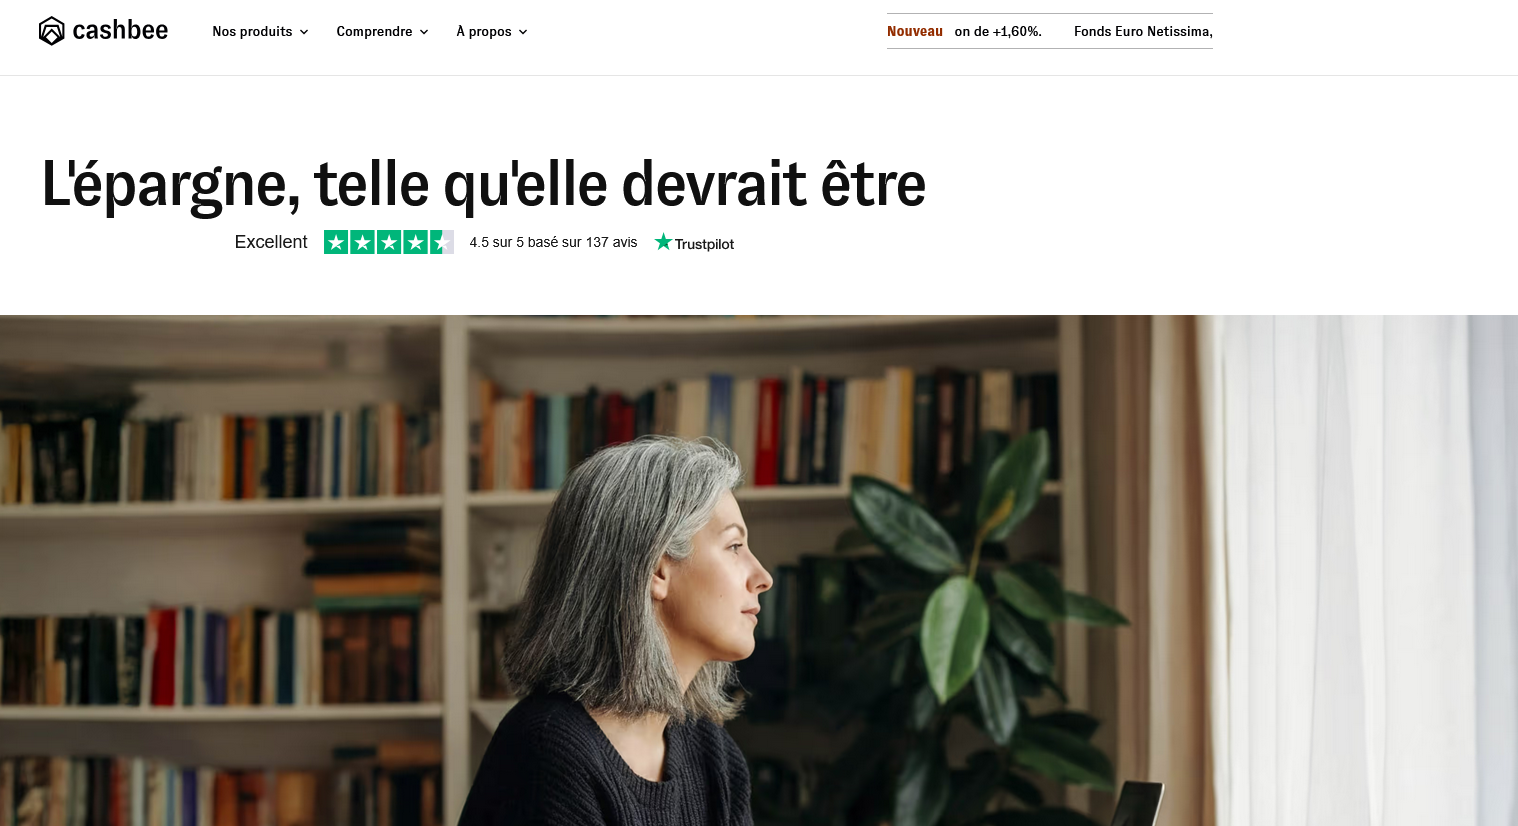This screenshot has width=1518, height=826.
Task: Click the cashbee hexagon logo icon
Action: [51, 31]
